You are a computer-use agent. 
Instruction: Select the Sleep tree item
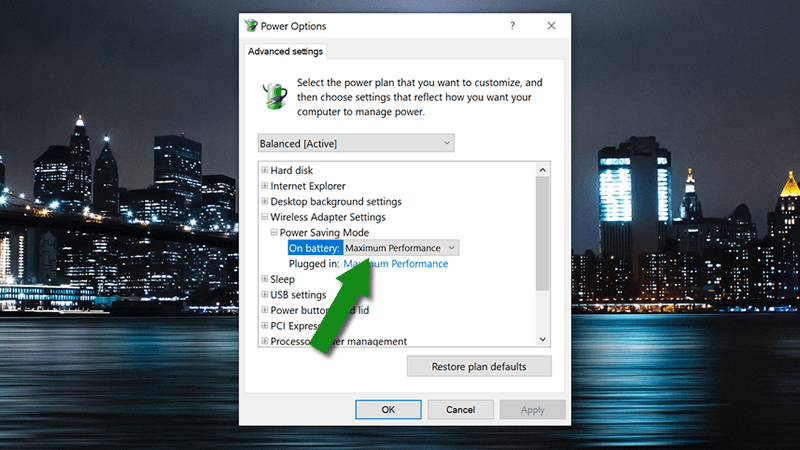(282, 280)
